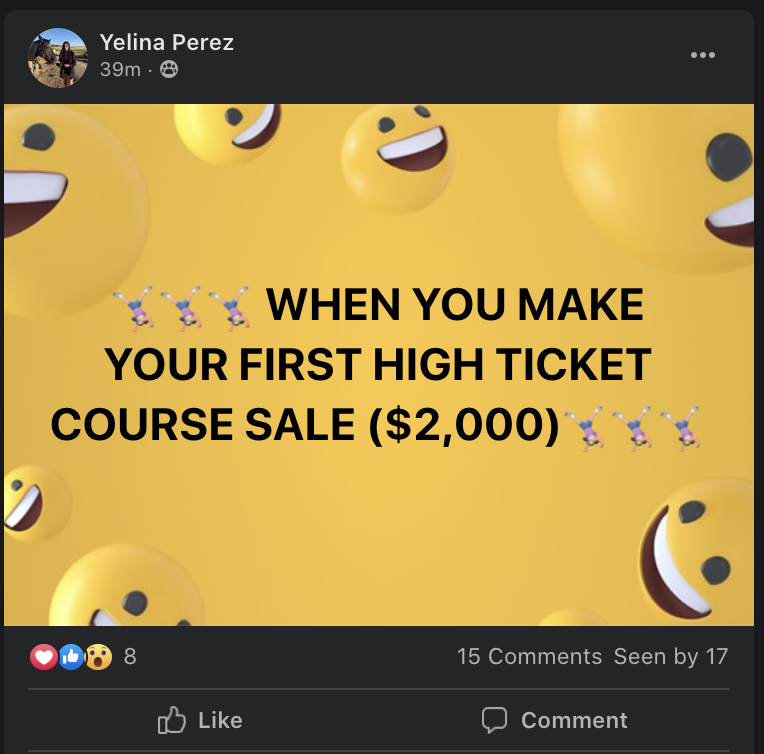Like the post using the Like label

tap(220, 720)
